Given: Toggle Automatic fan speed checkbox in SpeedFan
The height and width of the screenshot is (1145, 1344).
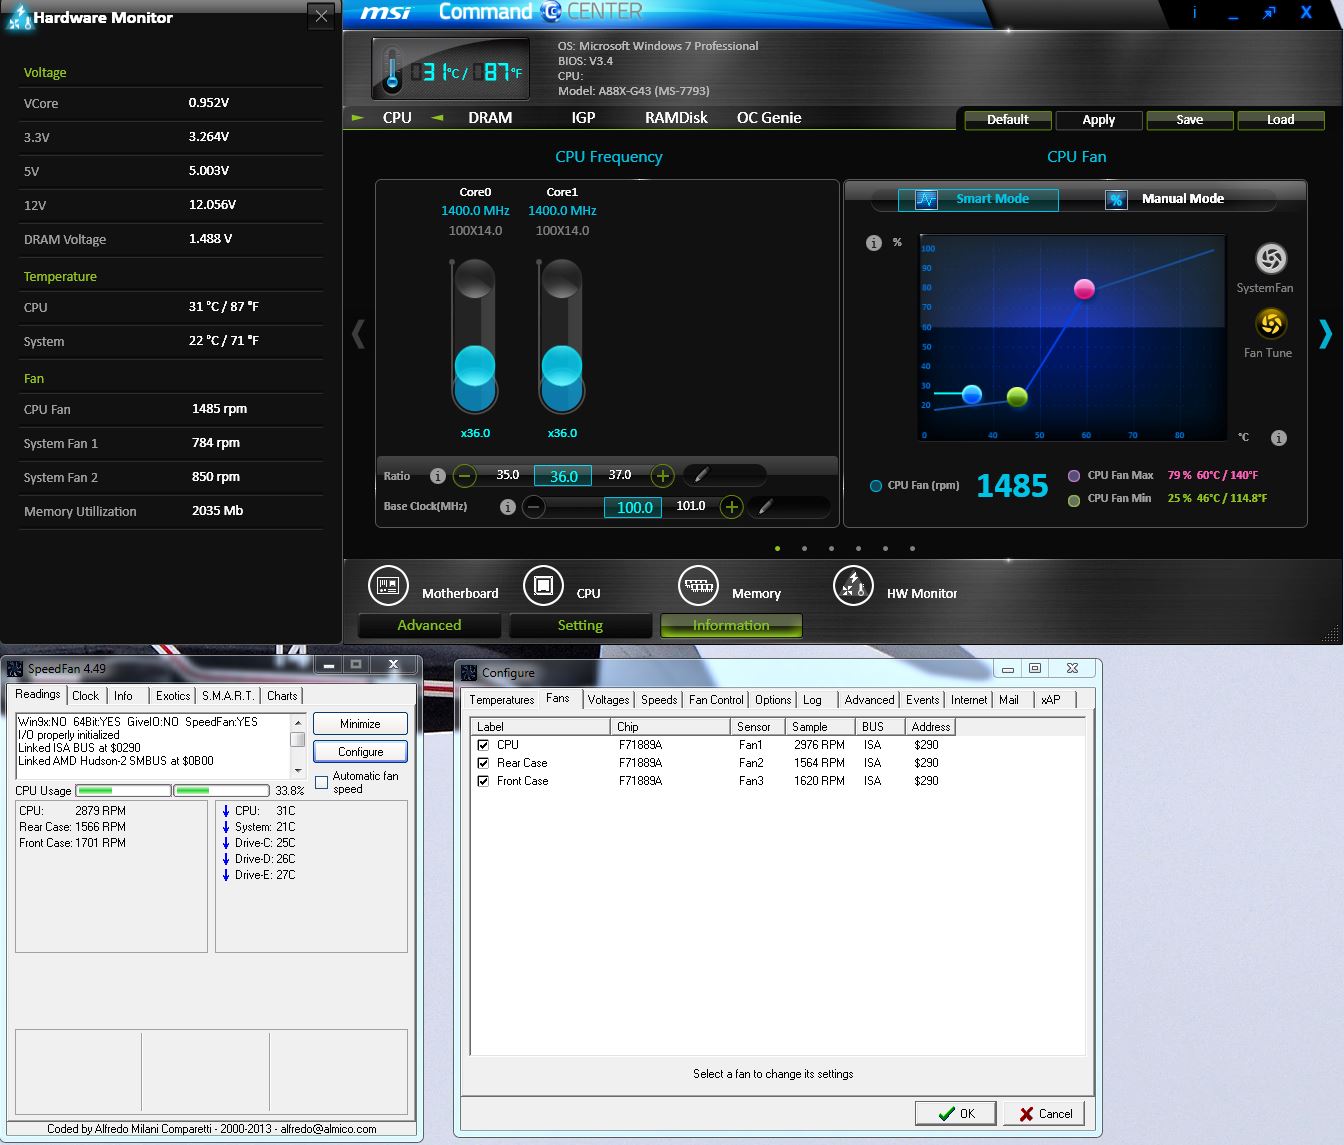Looking at the screenshot, I should pos(322,782).
